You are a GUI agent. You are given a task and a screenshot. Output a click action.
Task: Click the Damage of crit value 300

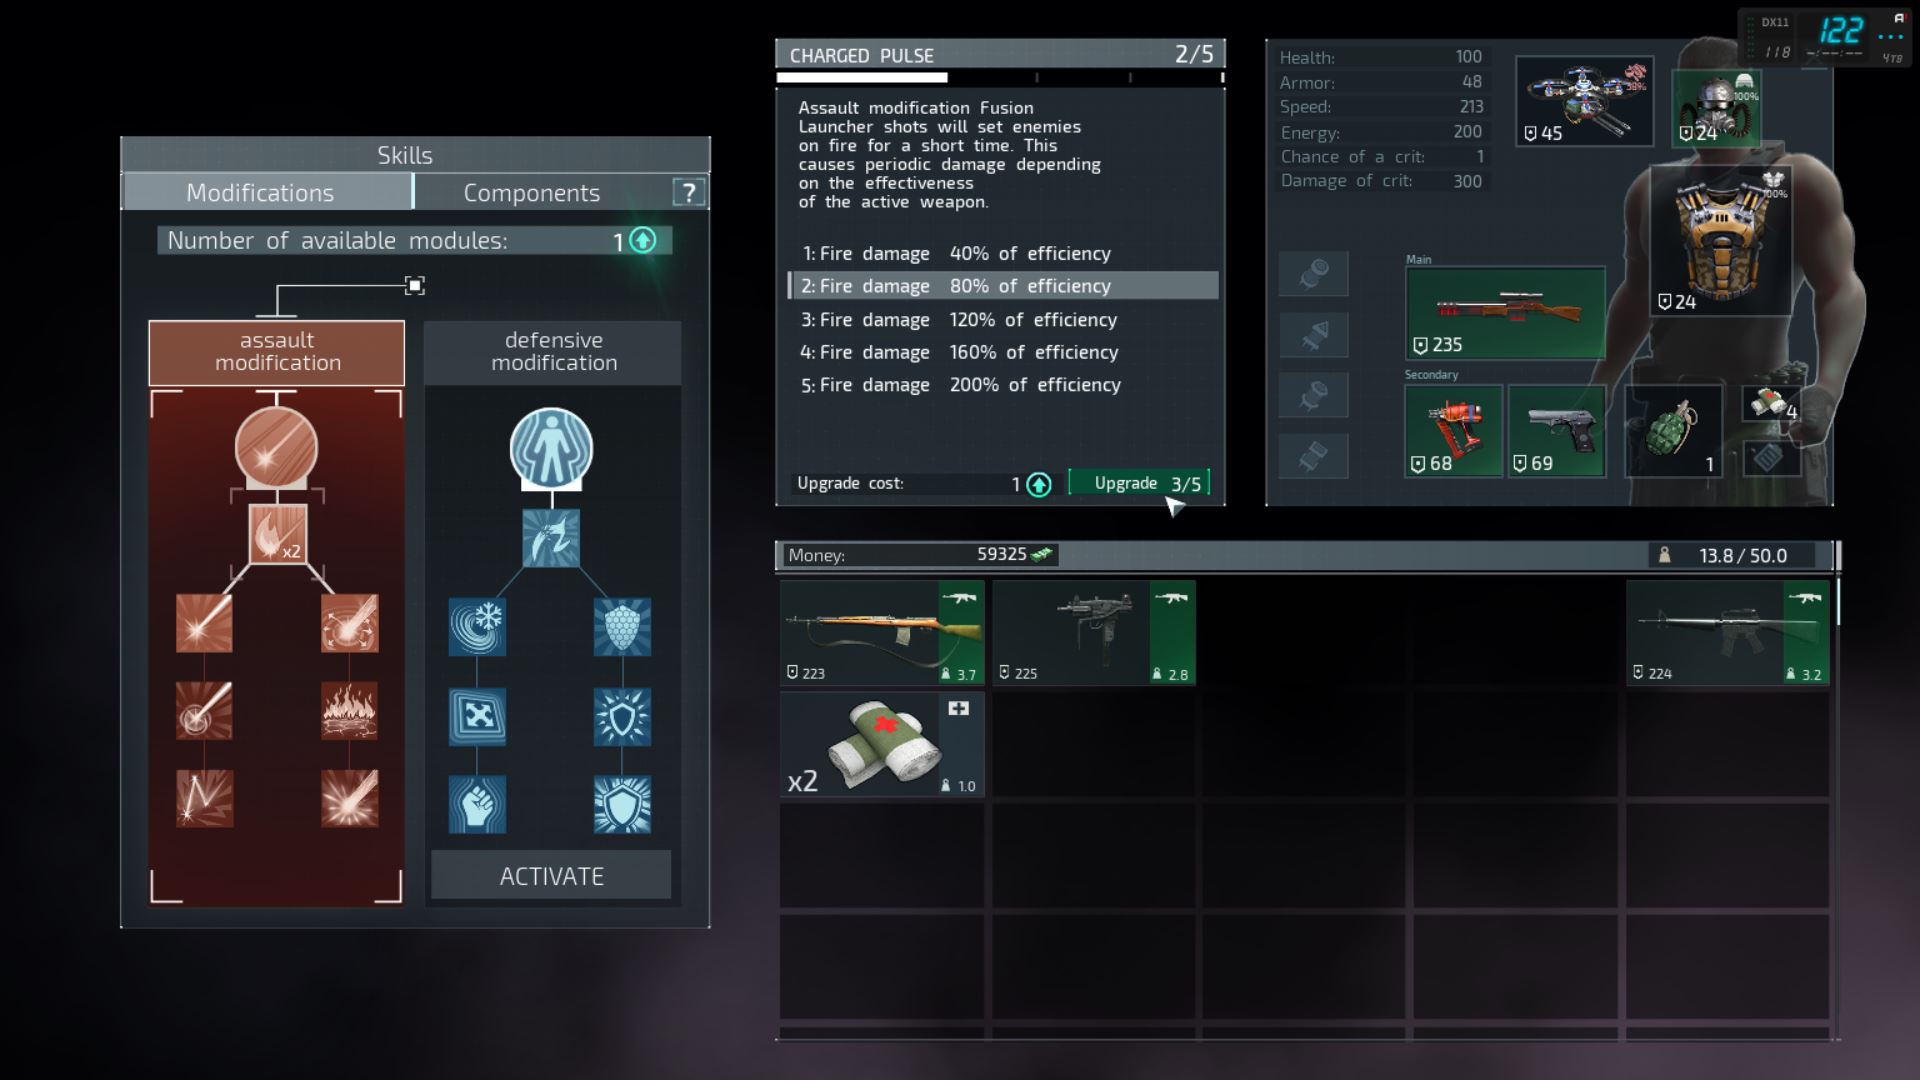1467,181
